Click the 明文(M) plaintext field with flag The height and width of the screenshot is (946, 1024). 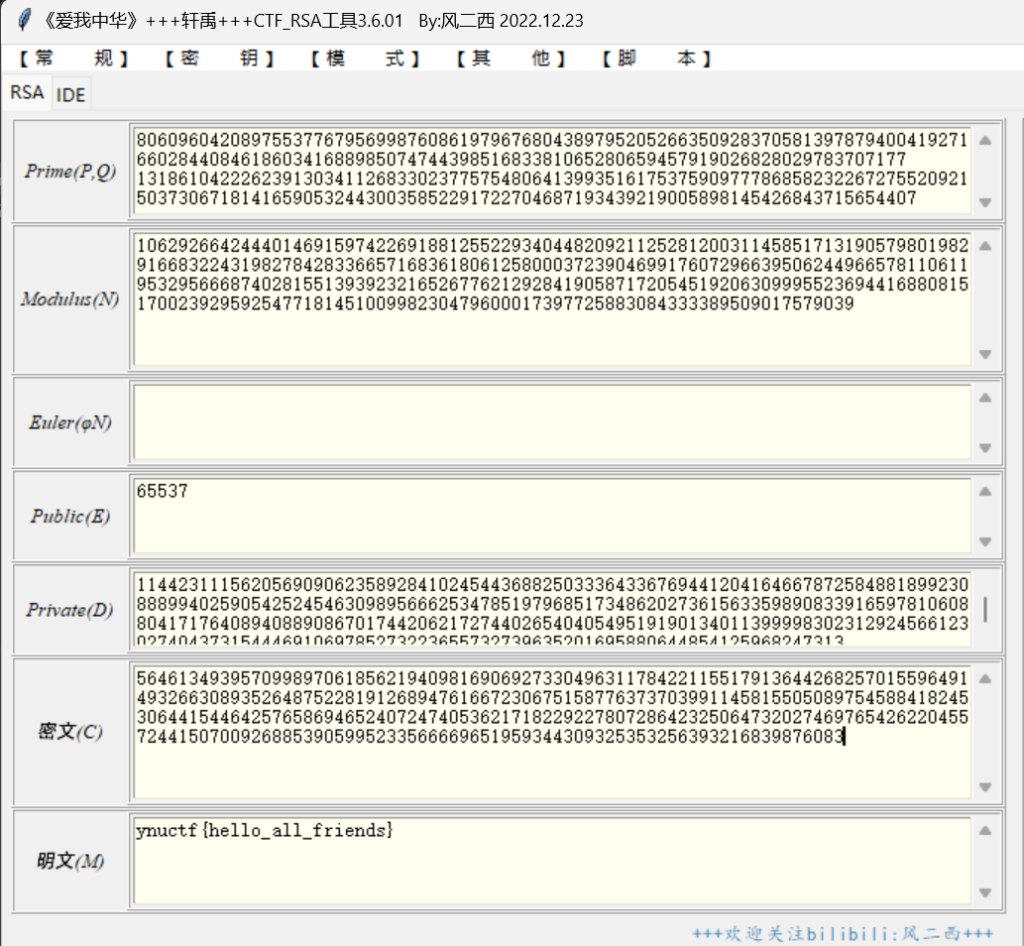point(550,860)
